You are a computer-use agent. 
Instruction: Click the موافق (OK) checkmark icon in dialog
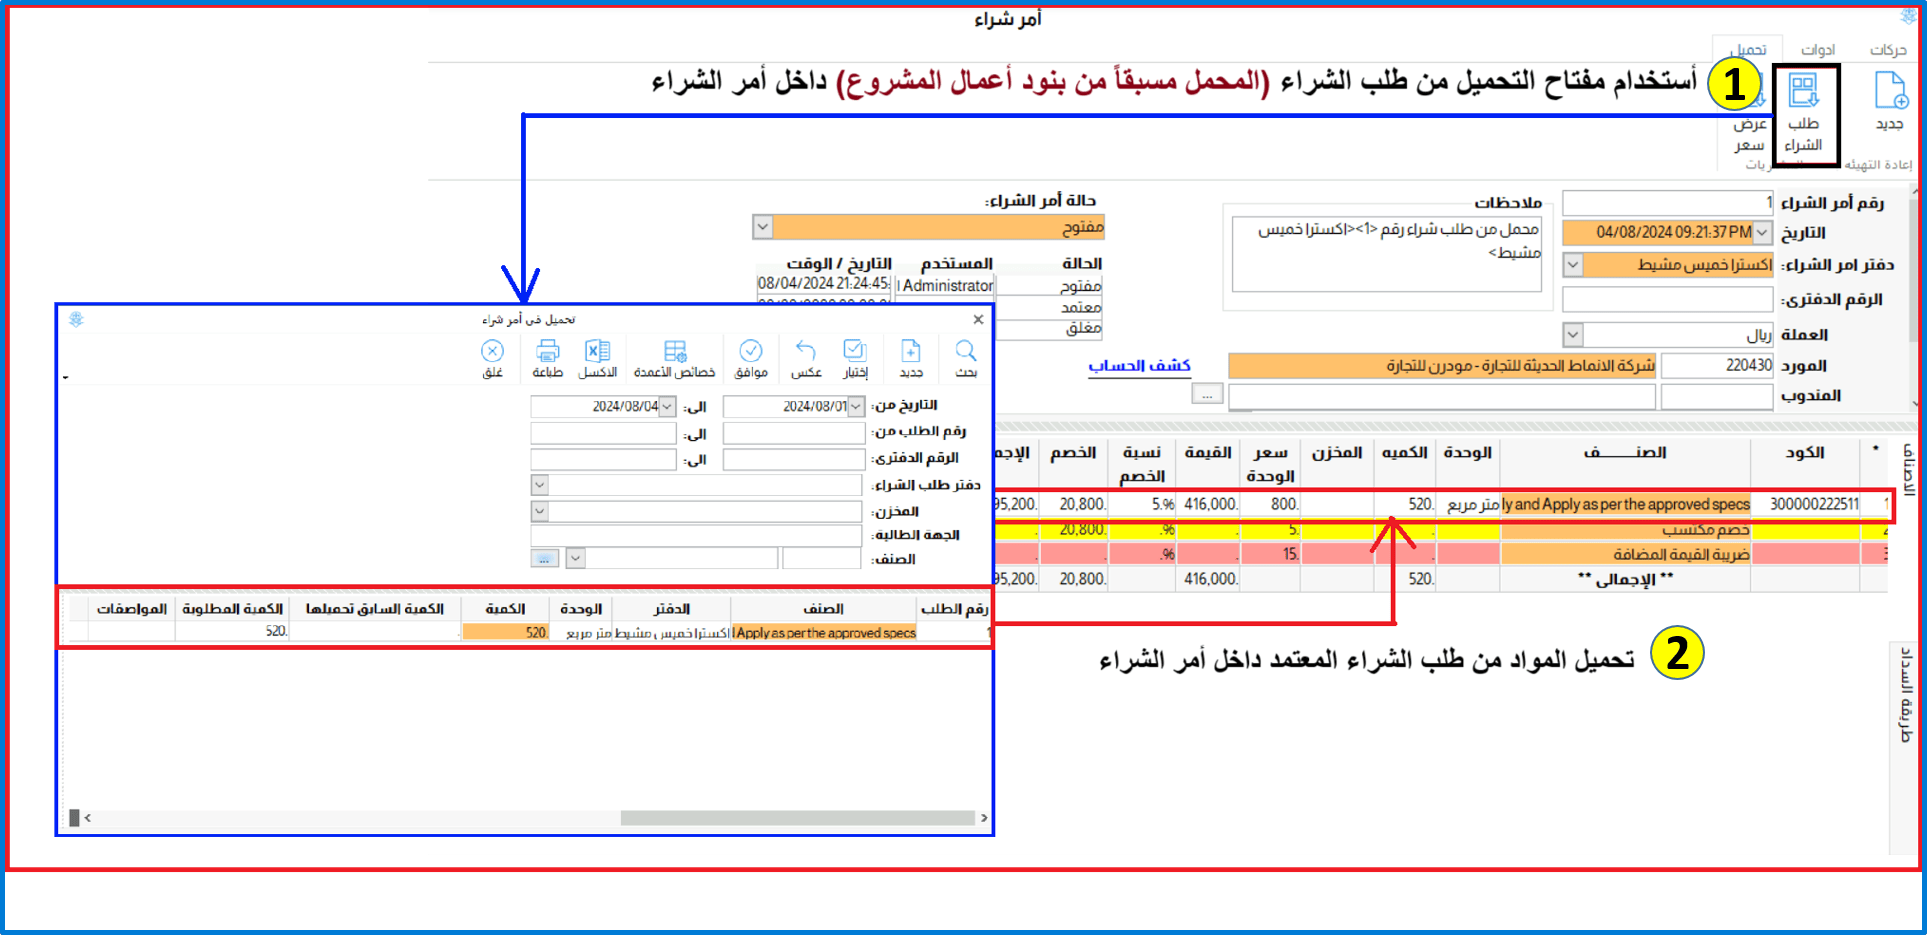(751, 351)
